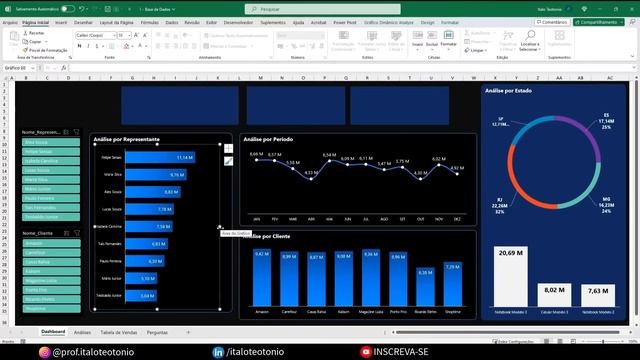Expand the Copiar dropdown arrow
The height and width of the screenshot is (360, 640).
tap(46, 42)
